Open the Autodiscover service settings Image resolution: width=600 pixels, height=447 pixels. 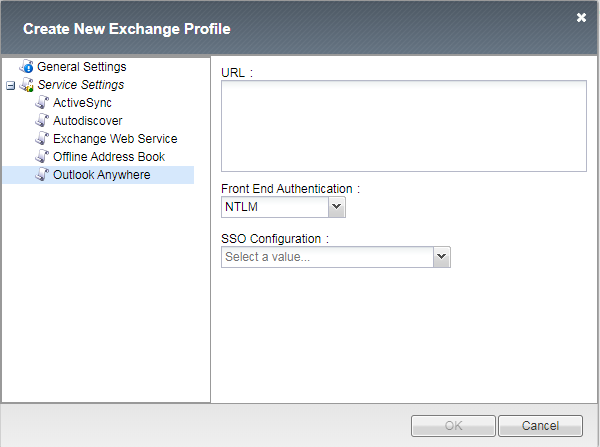(x=87, y=121)
